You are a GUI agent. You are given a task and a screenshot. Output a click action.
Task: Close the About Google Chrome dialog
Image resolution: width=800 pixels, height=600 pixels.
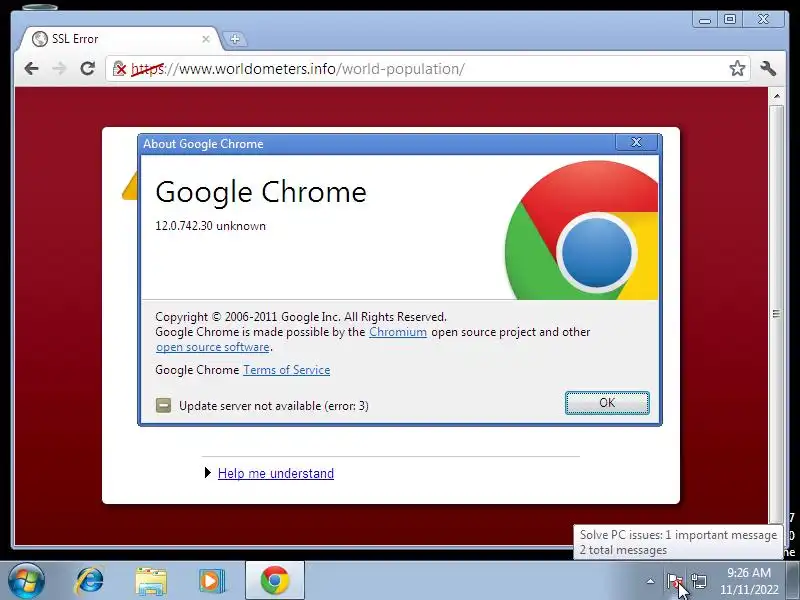[636, 142]
